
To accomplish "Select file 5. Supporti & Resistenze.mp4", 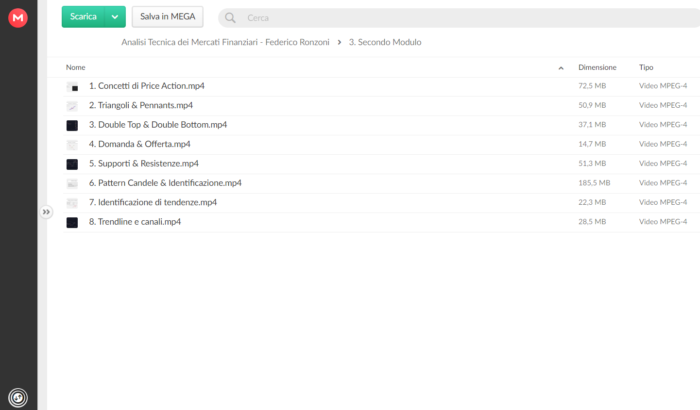I will click(143, 163).
